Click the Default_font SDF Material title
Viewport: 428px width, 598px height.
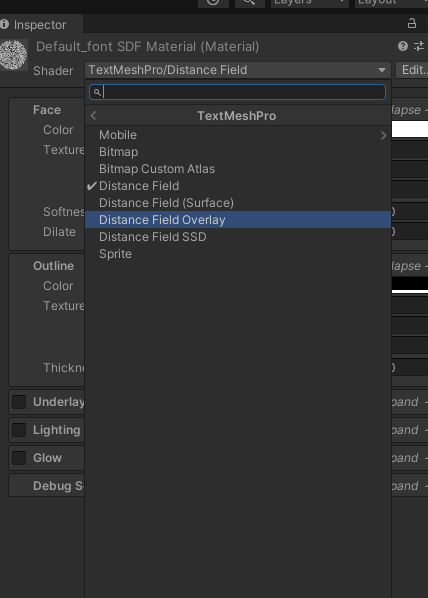(x=148, y=47)
